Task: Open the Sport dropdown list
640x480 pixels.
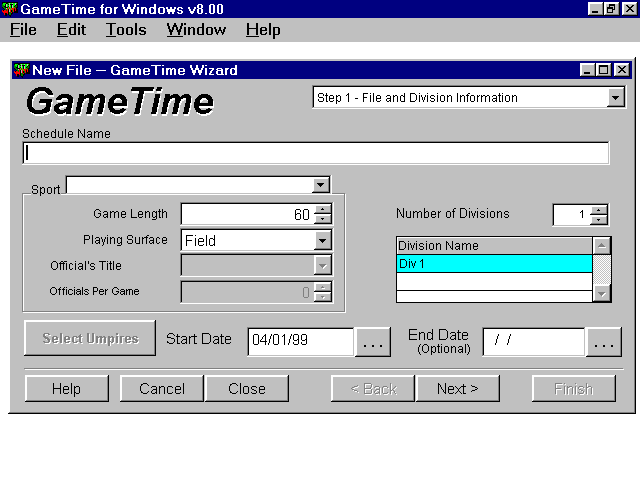Action: click(321, 185)
